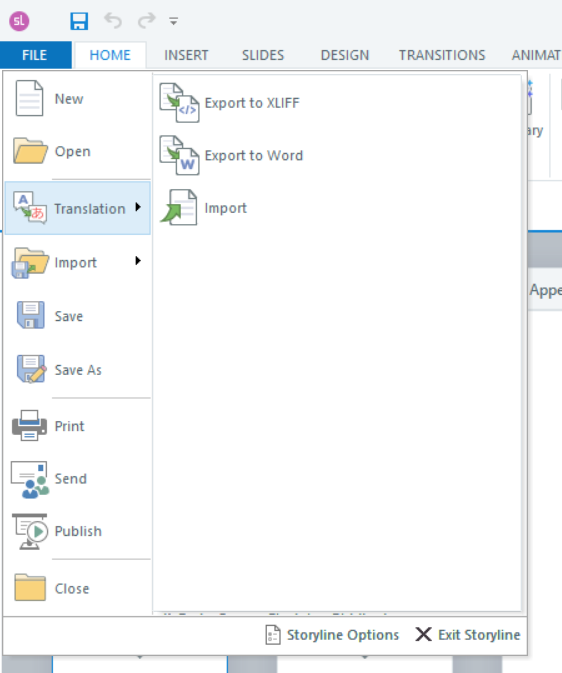Image resolution: width=562 pixels, height=673 pixels.
Task: Click the New document icon
Action: pos(29,98)
